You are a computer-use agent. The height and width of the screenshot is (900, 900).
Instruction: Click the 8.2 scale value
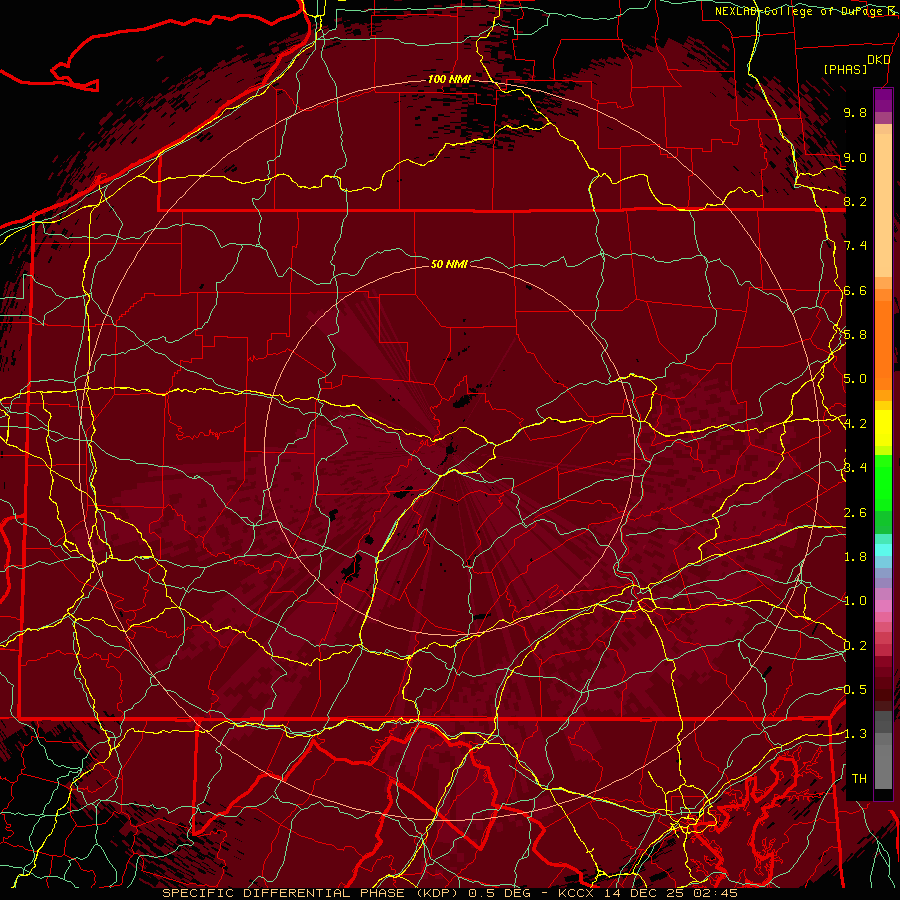coord(855,201)
